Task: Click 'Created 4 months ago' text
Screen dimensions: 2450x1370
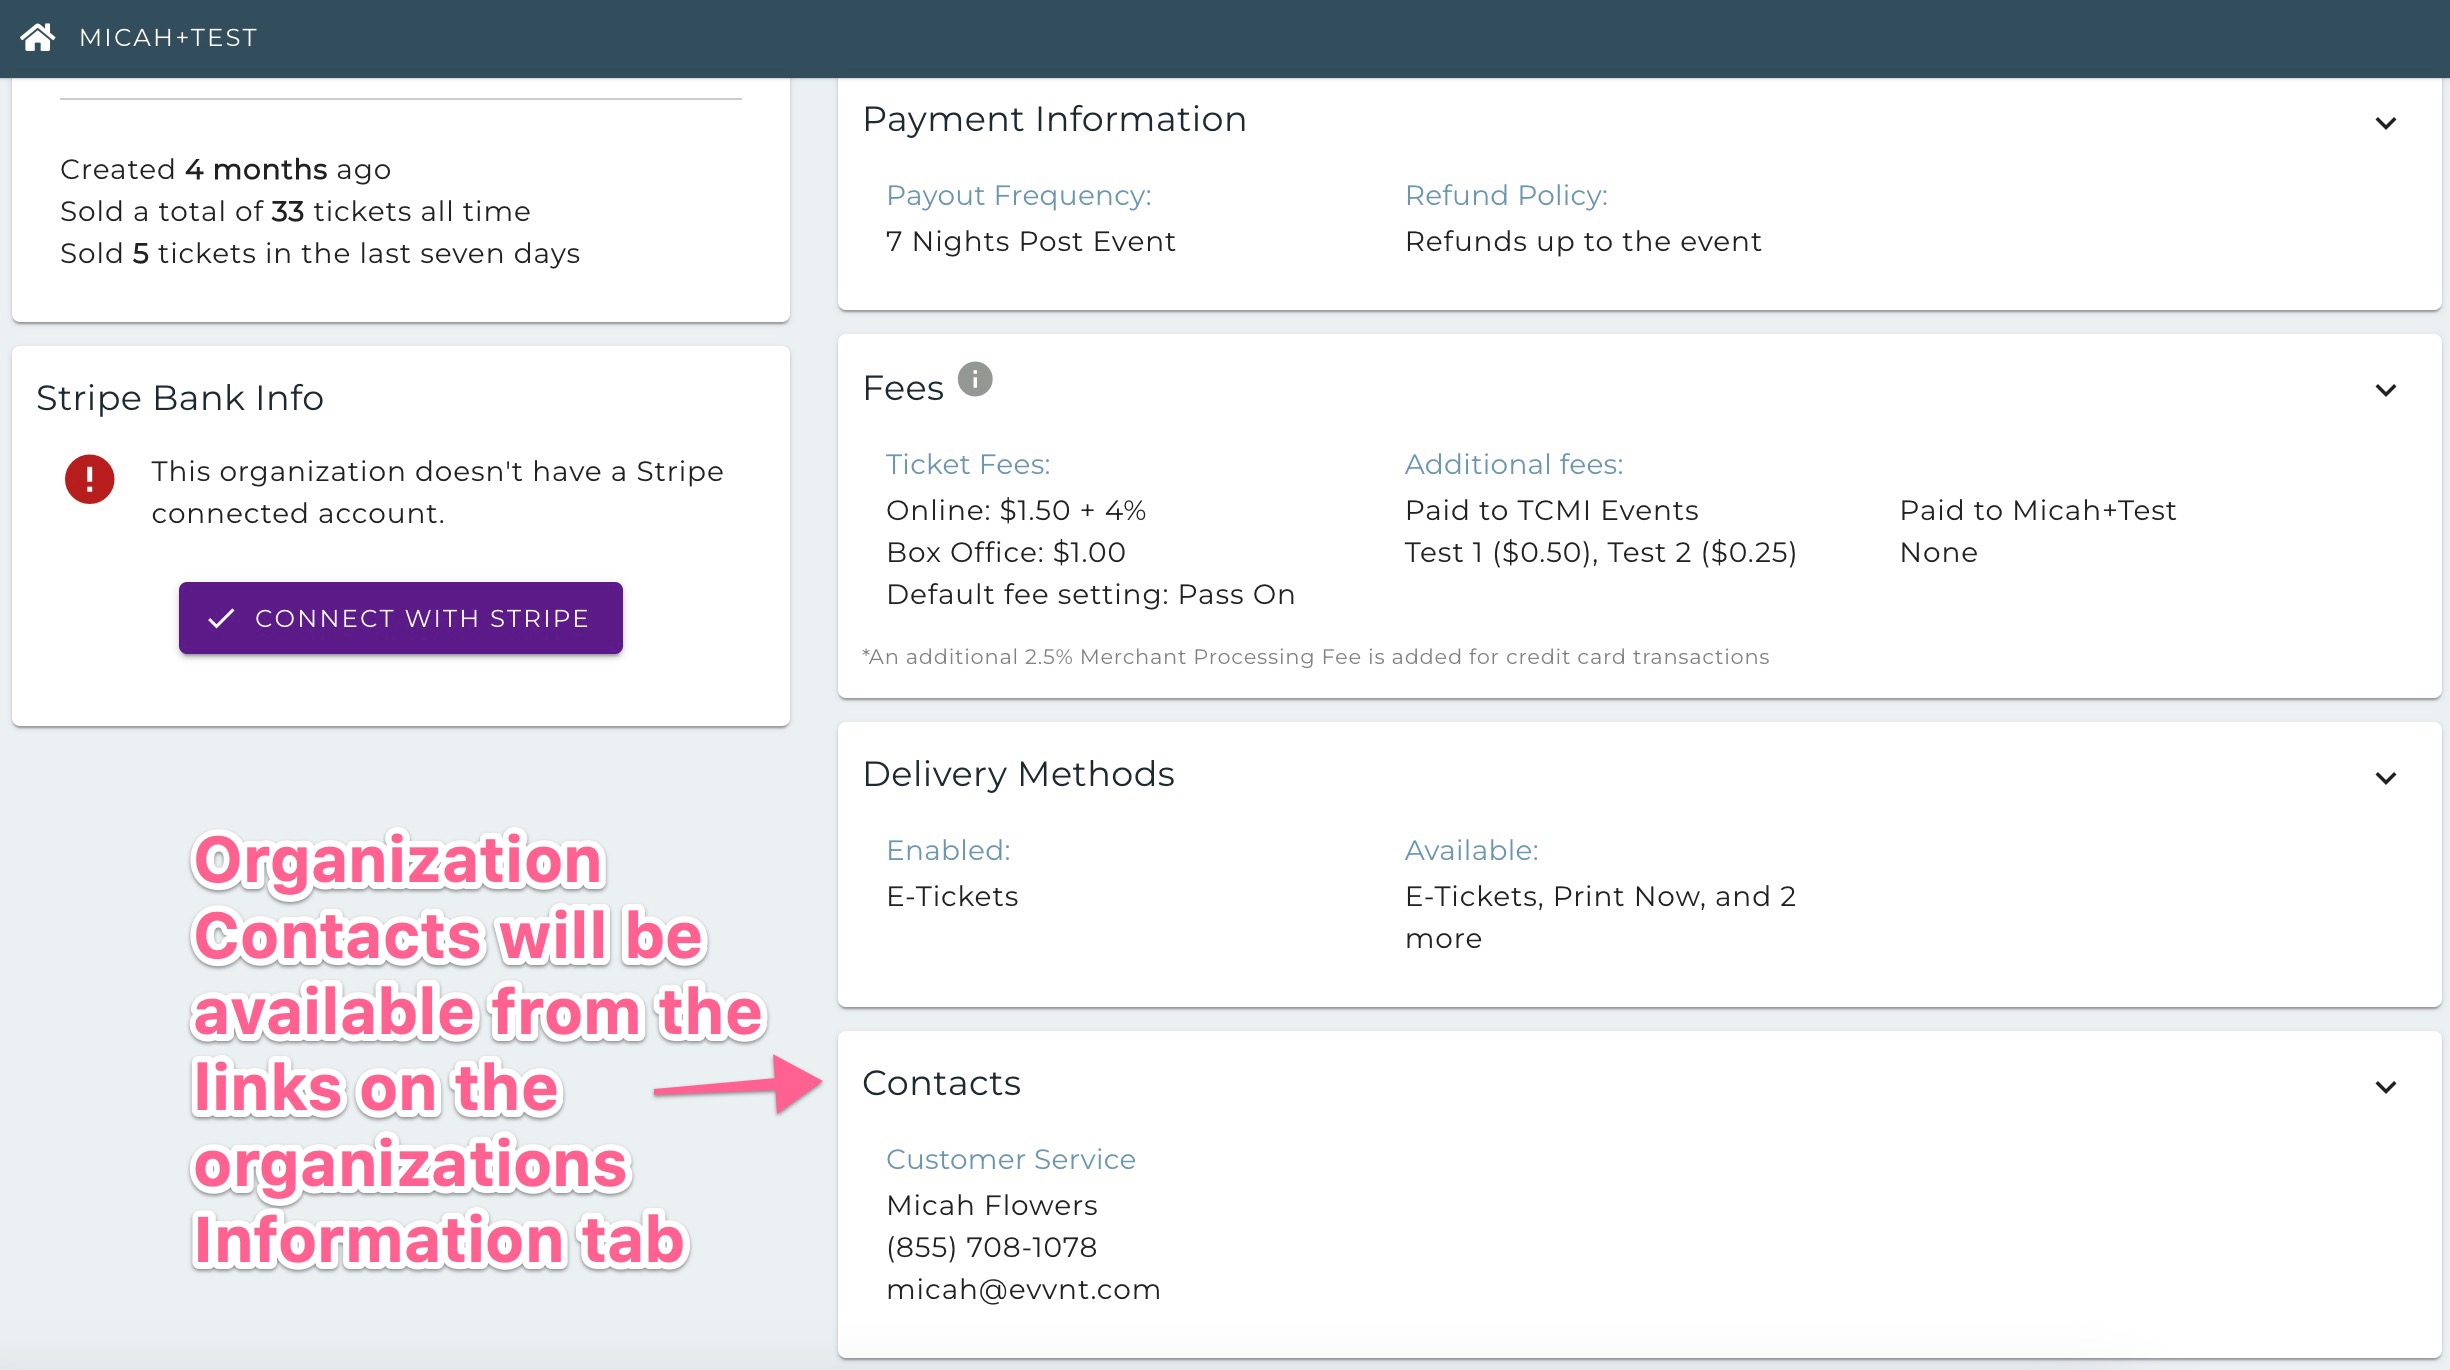Action: coord(225,169)
